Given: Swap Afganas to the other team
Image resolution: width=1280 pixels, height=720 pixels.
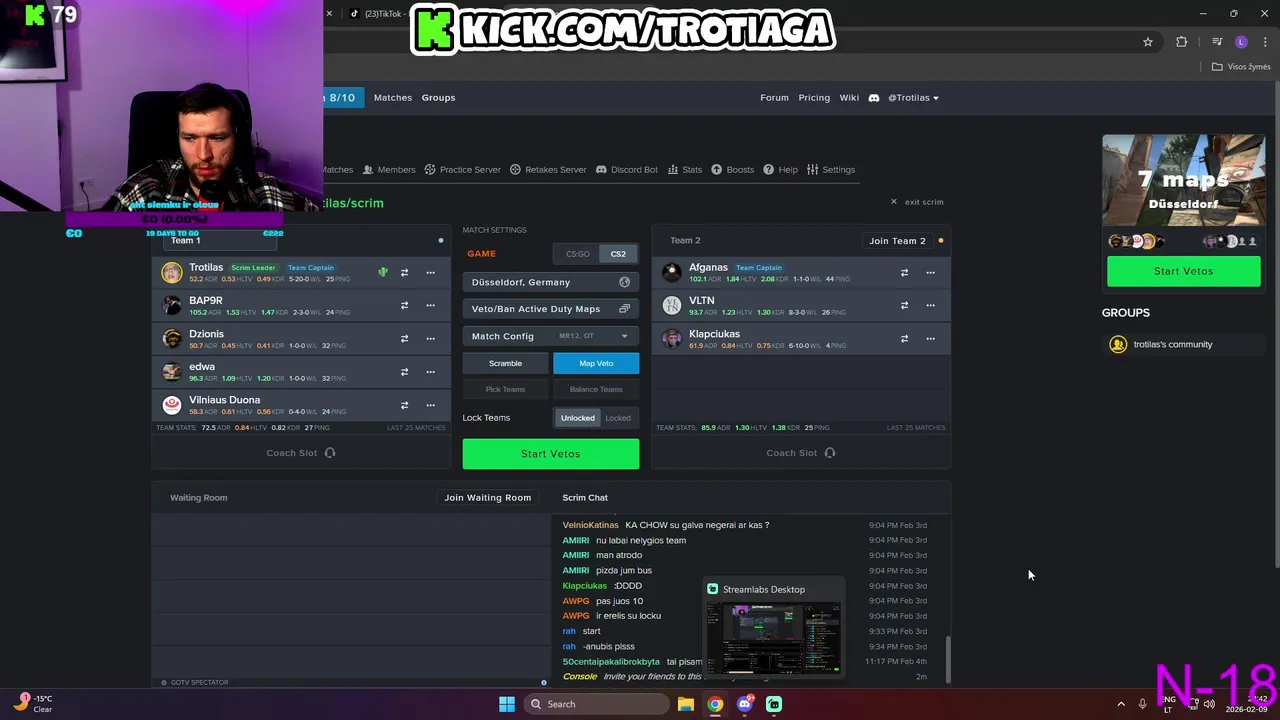Looking at the screenshot, I should tap(904, 272).
